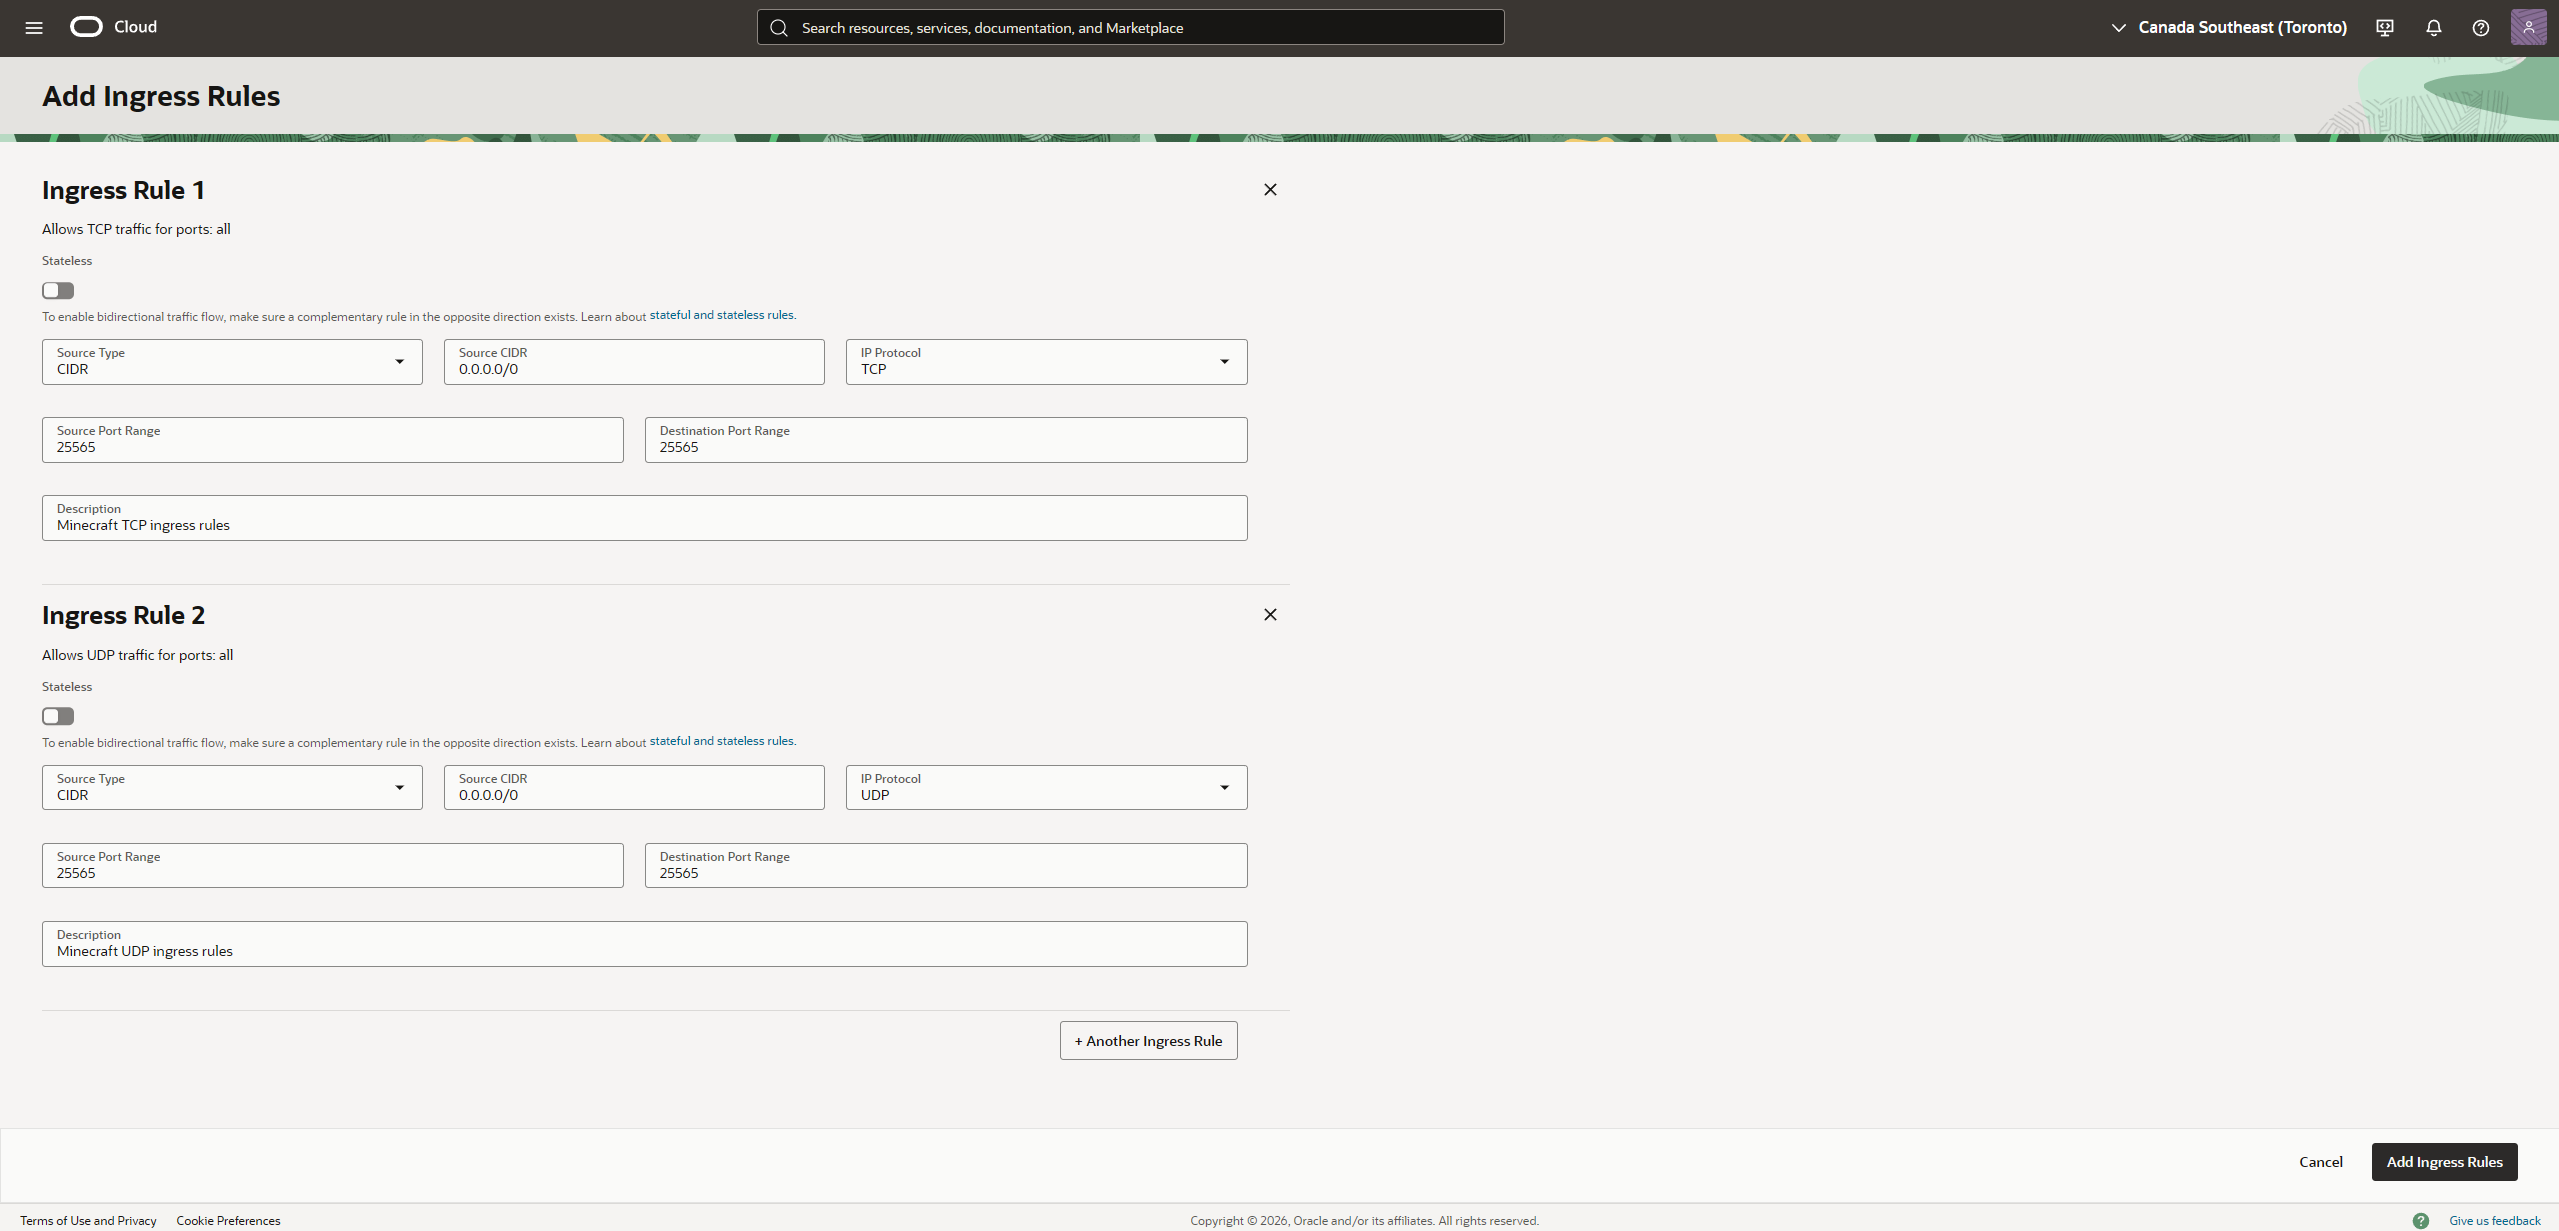2559x1231 pixels.
Task: Toggle Stateless switch for Ingress Rule 1
Action: click(58, 291)
